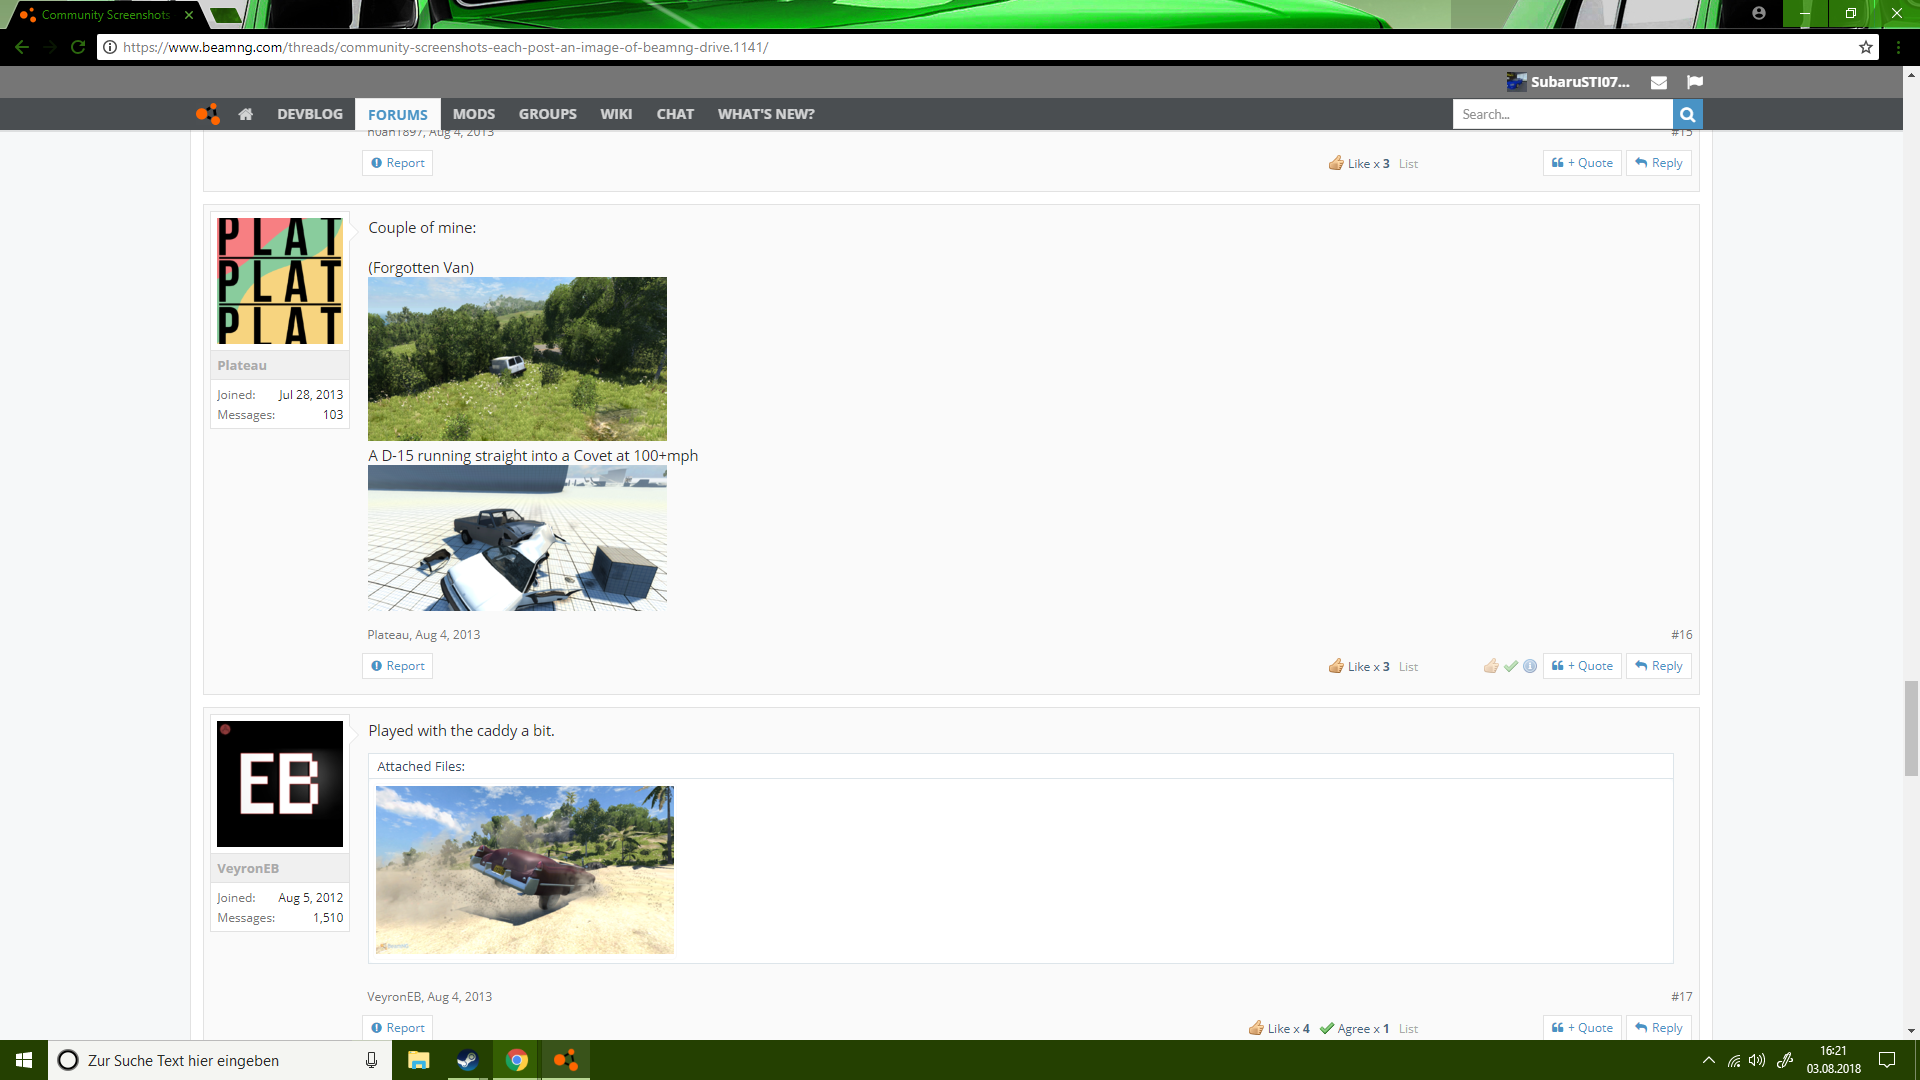Open Chrome three-dot menu

pos(1898,47)
